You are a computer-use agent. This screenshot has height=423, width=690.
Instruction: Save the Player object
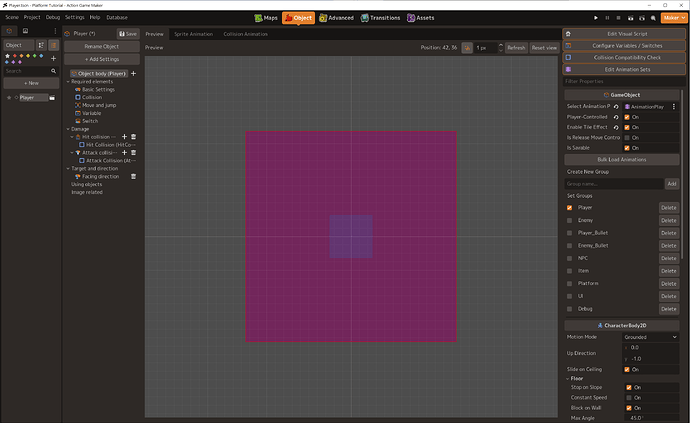click(128, 34)
